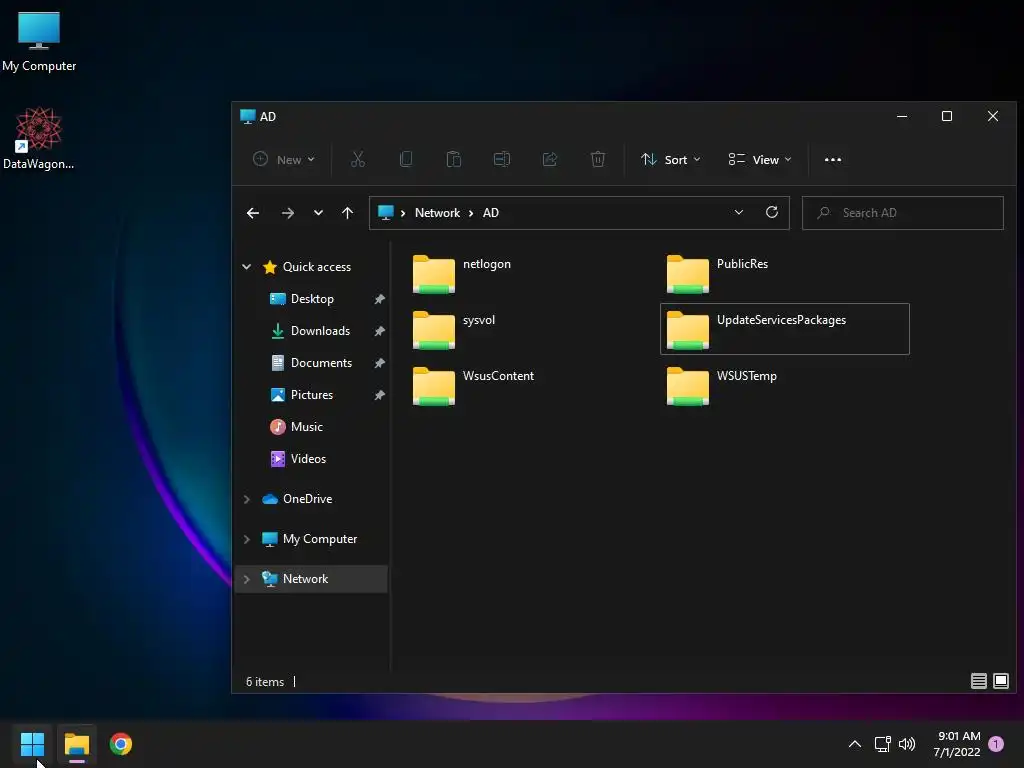Click the Rename icon in toolbar
Screen dimensions: 1024x768
click(x=502, y=159)
